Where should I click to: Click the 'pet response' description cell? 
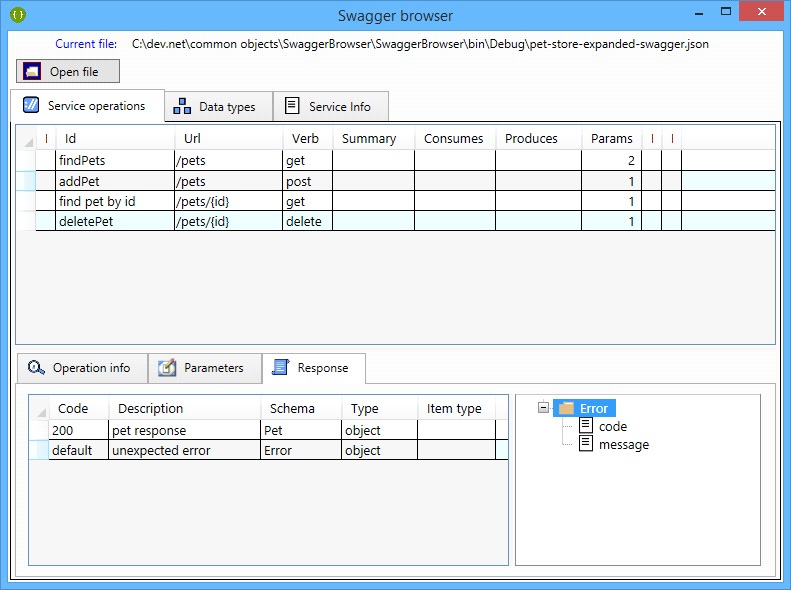[185, 430]
